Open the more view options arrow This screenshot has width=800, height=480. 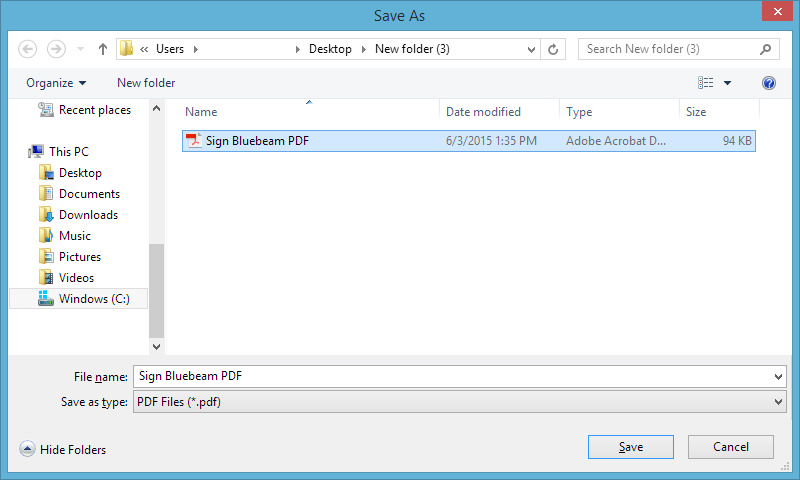(728, 83)
